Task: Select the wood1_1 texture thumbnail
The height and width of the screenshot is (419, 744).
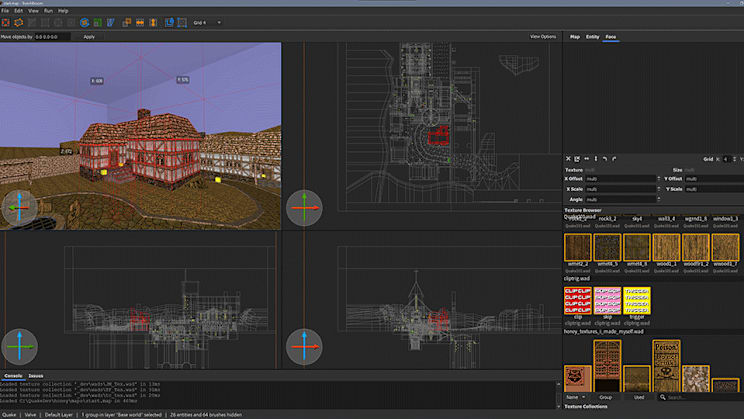Action: point(666,247)
